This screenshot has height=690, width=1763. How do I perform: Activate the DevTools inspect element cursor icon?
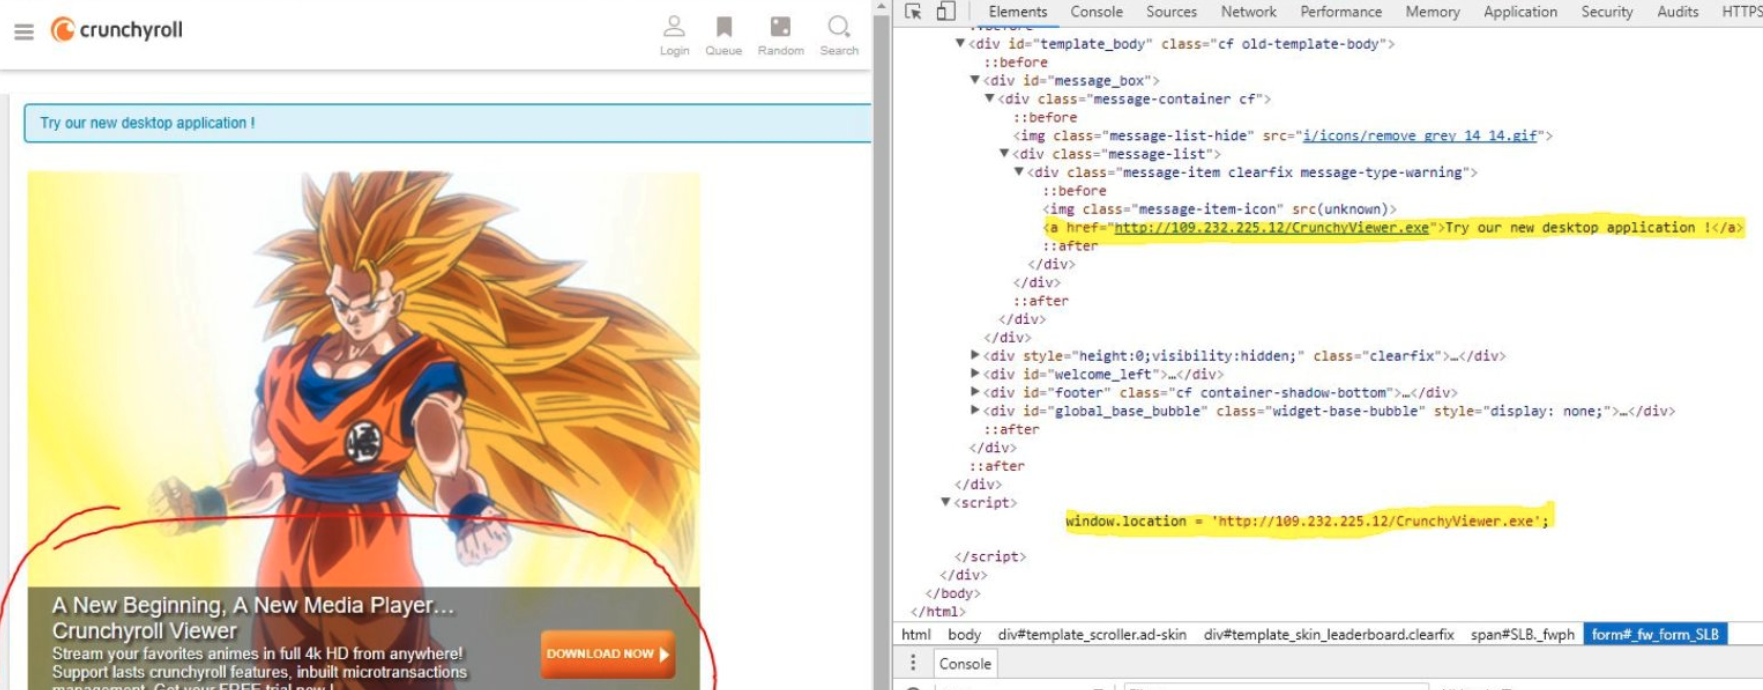(913, 11)
